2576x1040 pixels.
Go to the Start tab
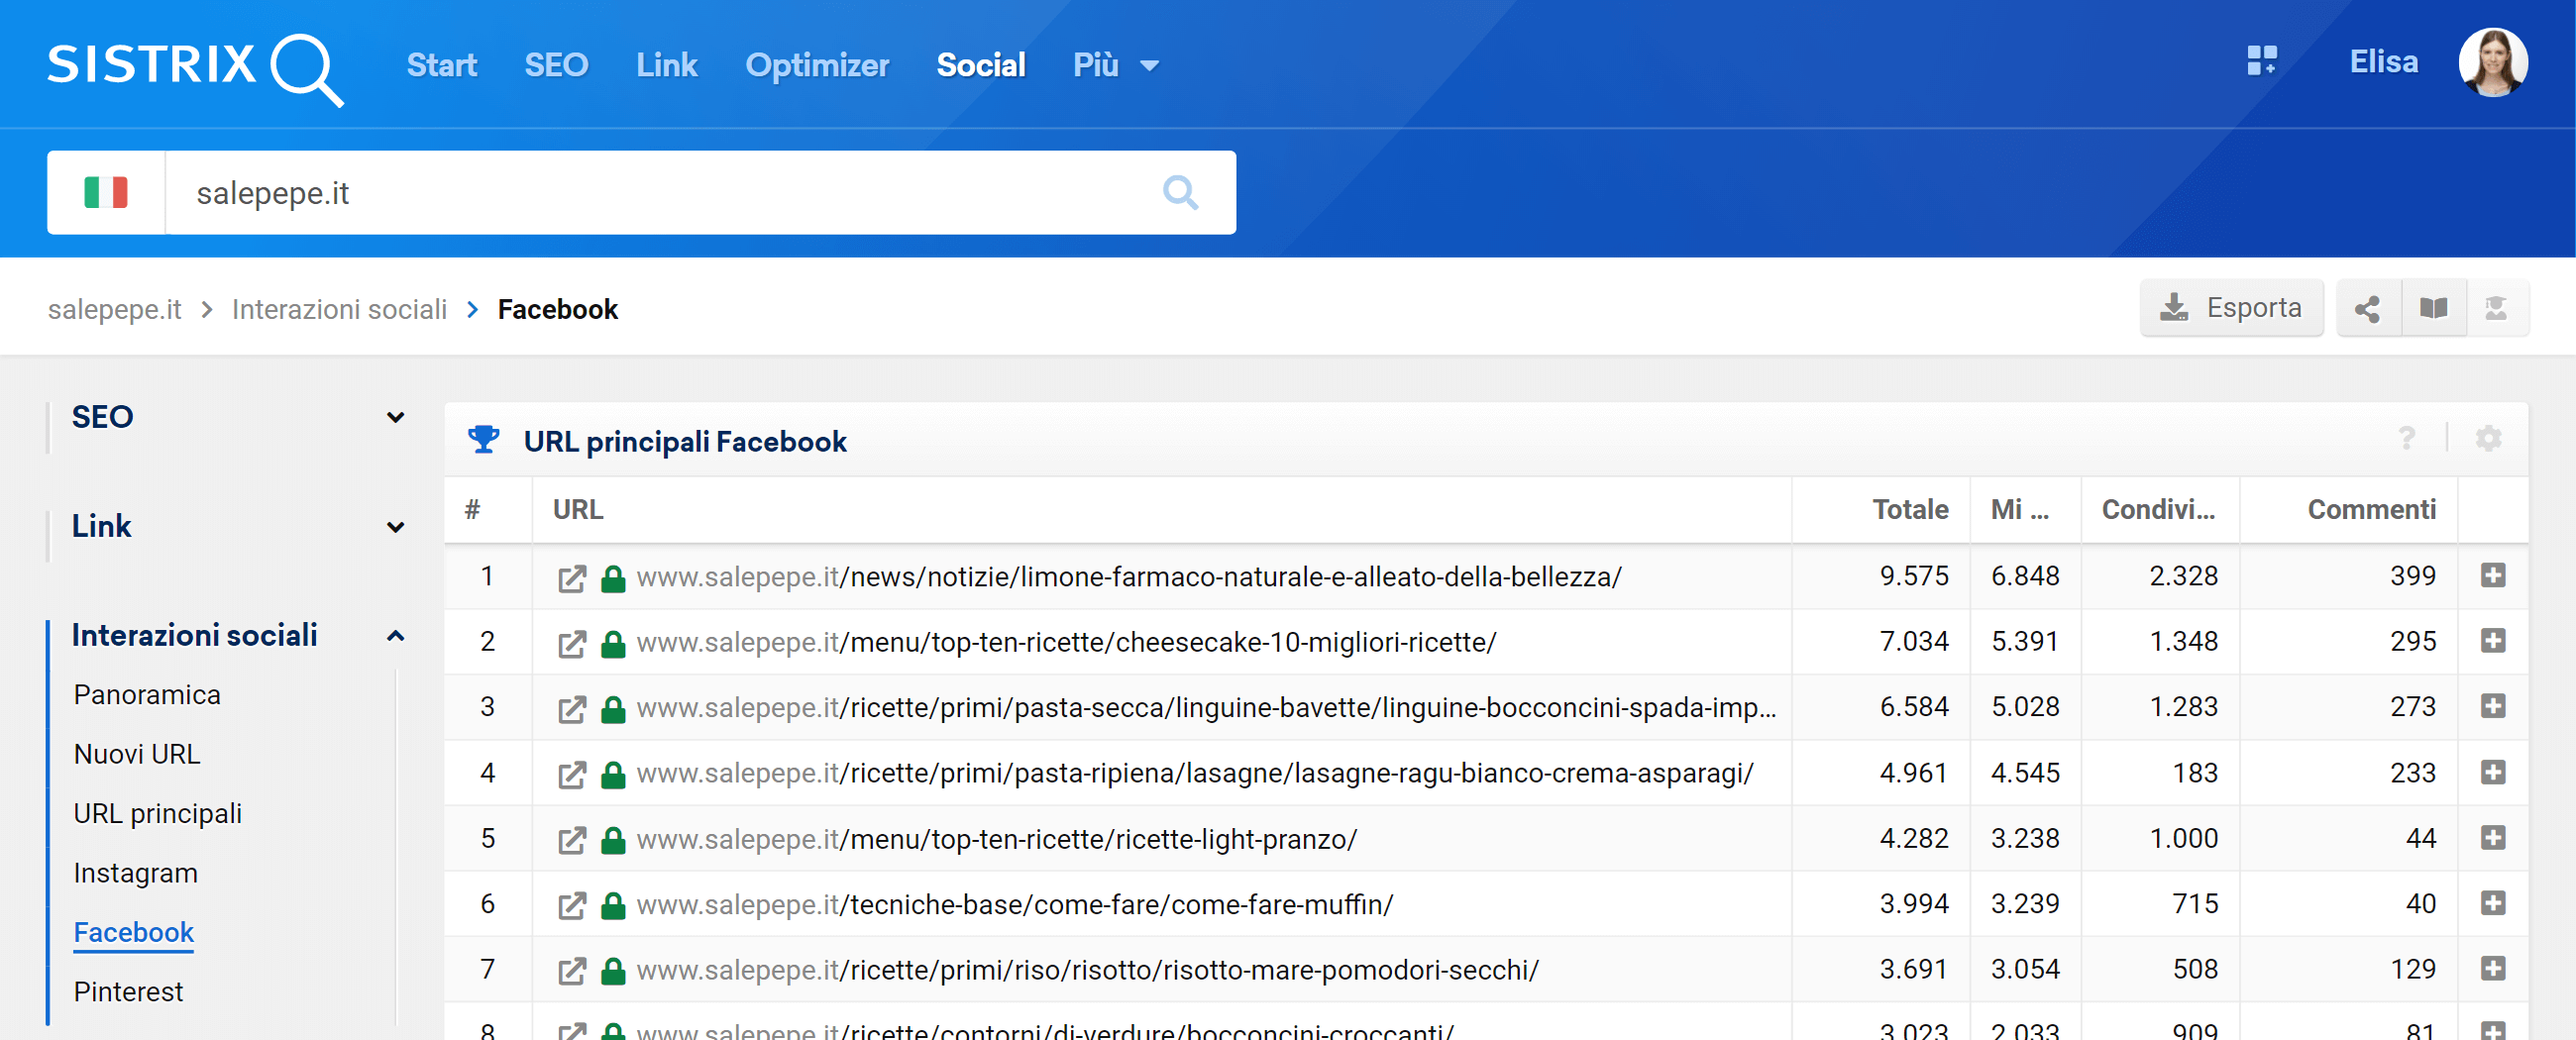[x=441, y=65]
